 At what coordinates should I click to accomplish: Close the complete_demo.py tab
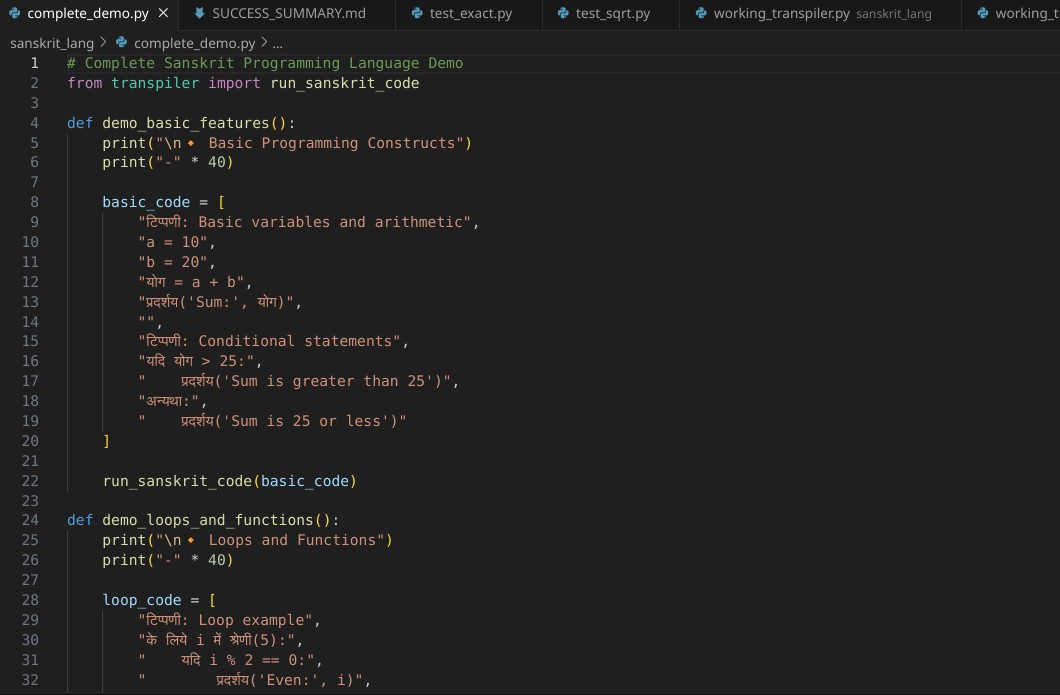163,13
